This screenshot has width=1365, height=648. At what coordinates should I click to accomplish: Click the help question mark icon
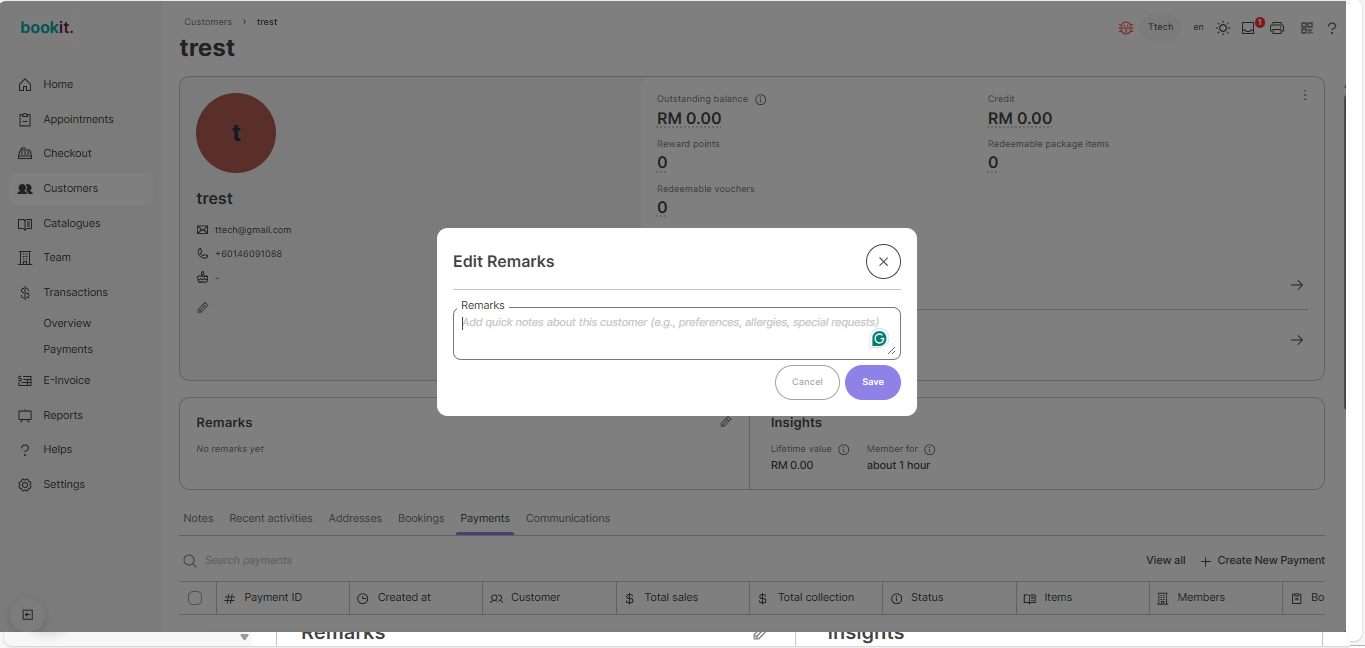tap(1332, 28)
